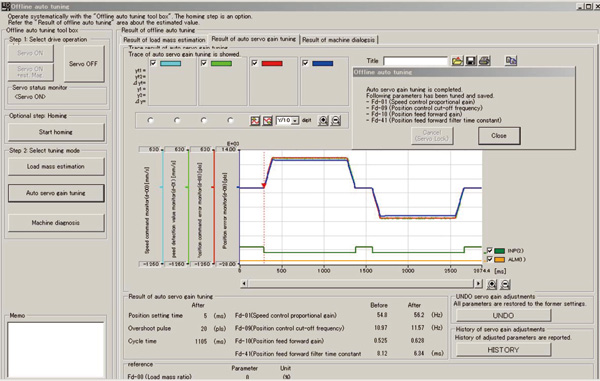Screen dimensions: 600x381
Task: Click the Offline auto tuning title bar icon
Action: pos(5,6)
